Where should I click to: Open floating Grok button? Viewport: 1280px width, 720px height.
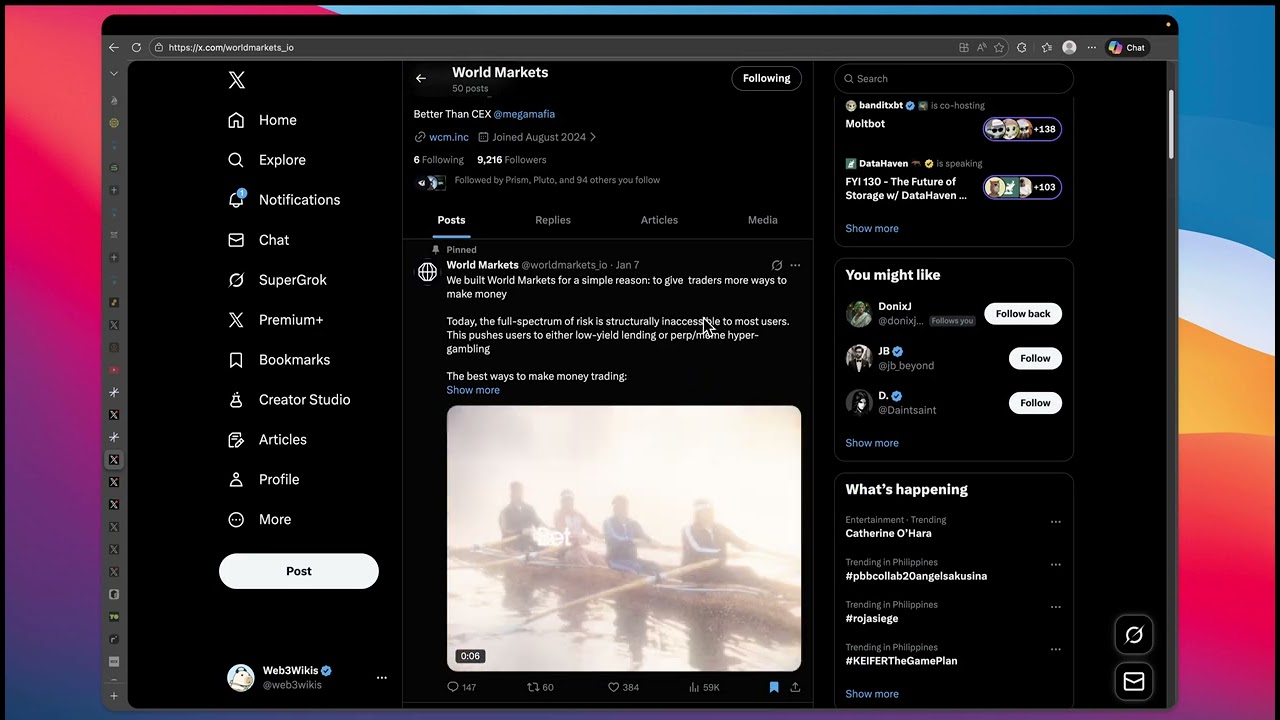(1134, 634)
